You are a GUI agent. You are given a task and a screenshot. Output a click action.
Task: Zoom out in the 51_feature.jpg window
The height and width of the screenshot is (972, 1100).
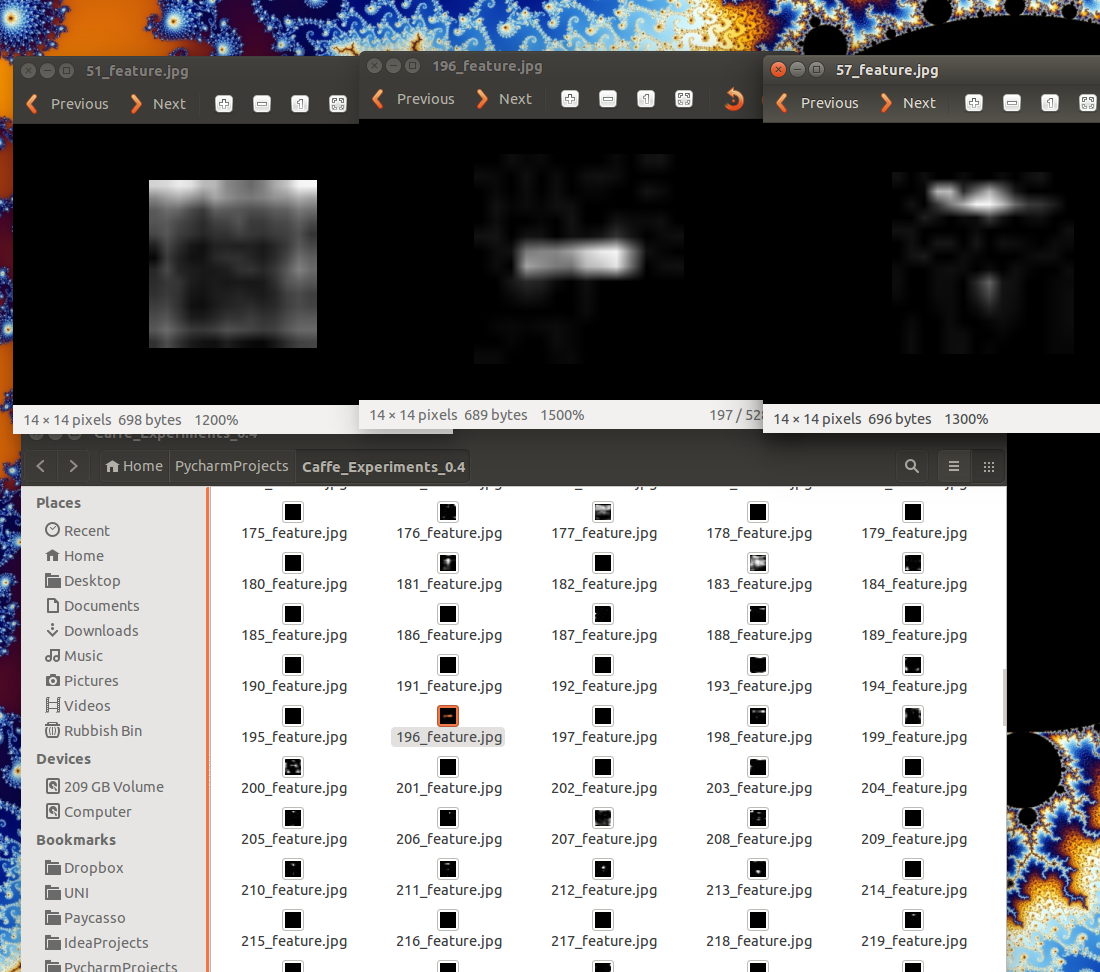coord(262,104)
